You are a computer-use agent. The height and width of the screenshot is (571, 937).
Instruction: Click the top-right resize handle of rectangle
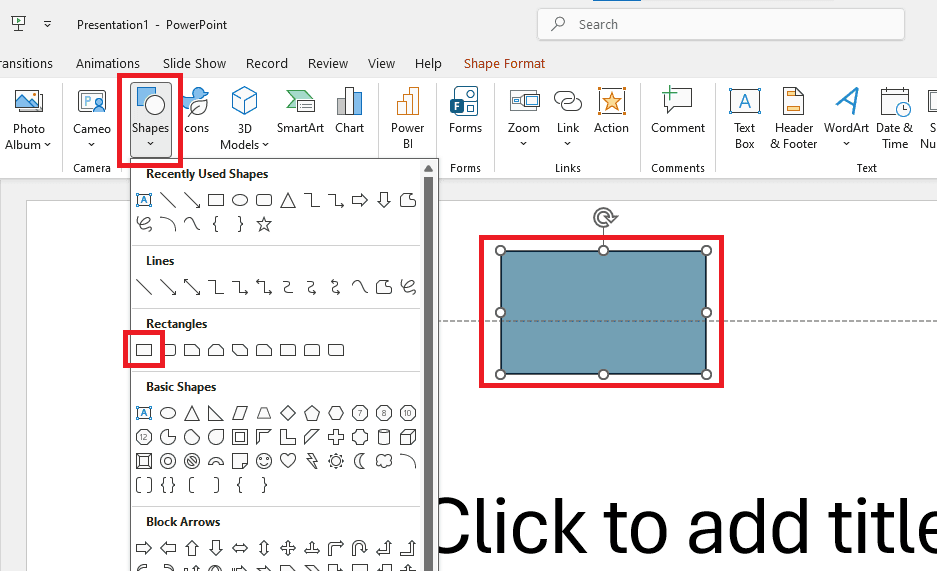706,250
